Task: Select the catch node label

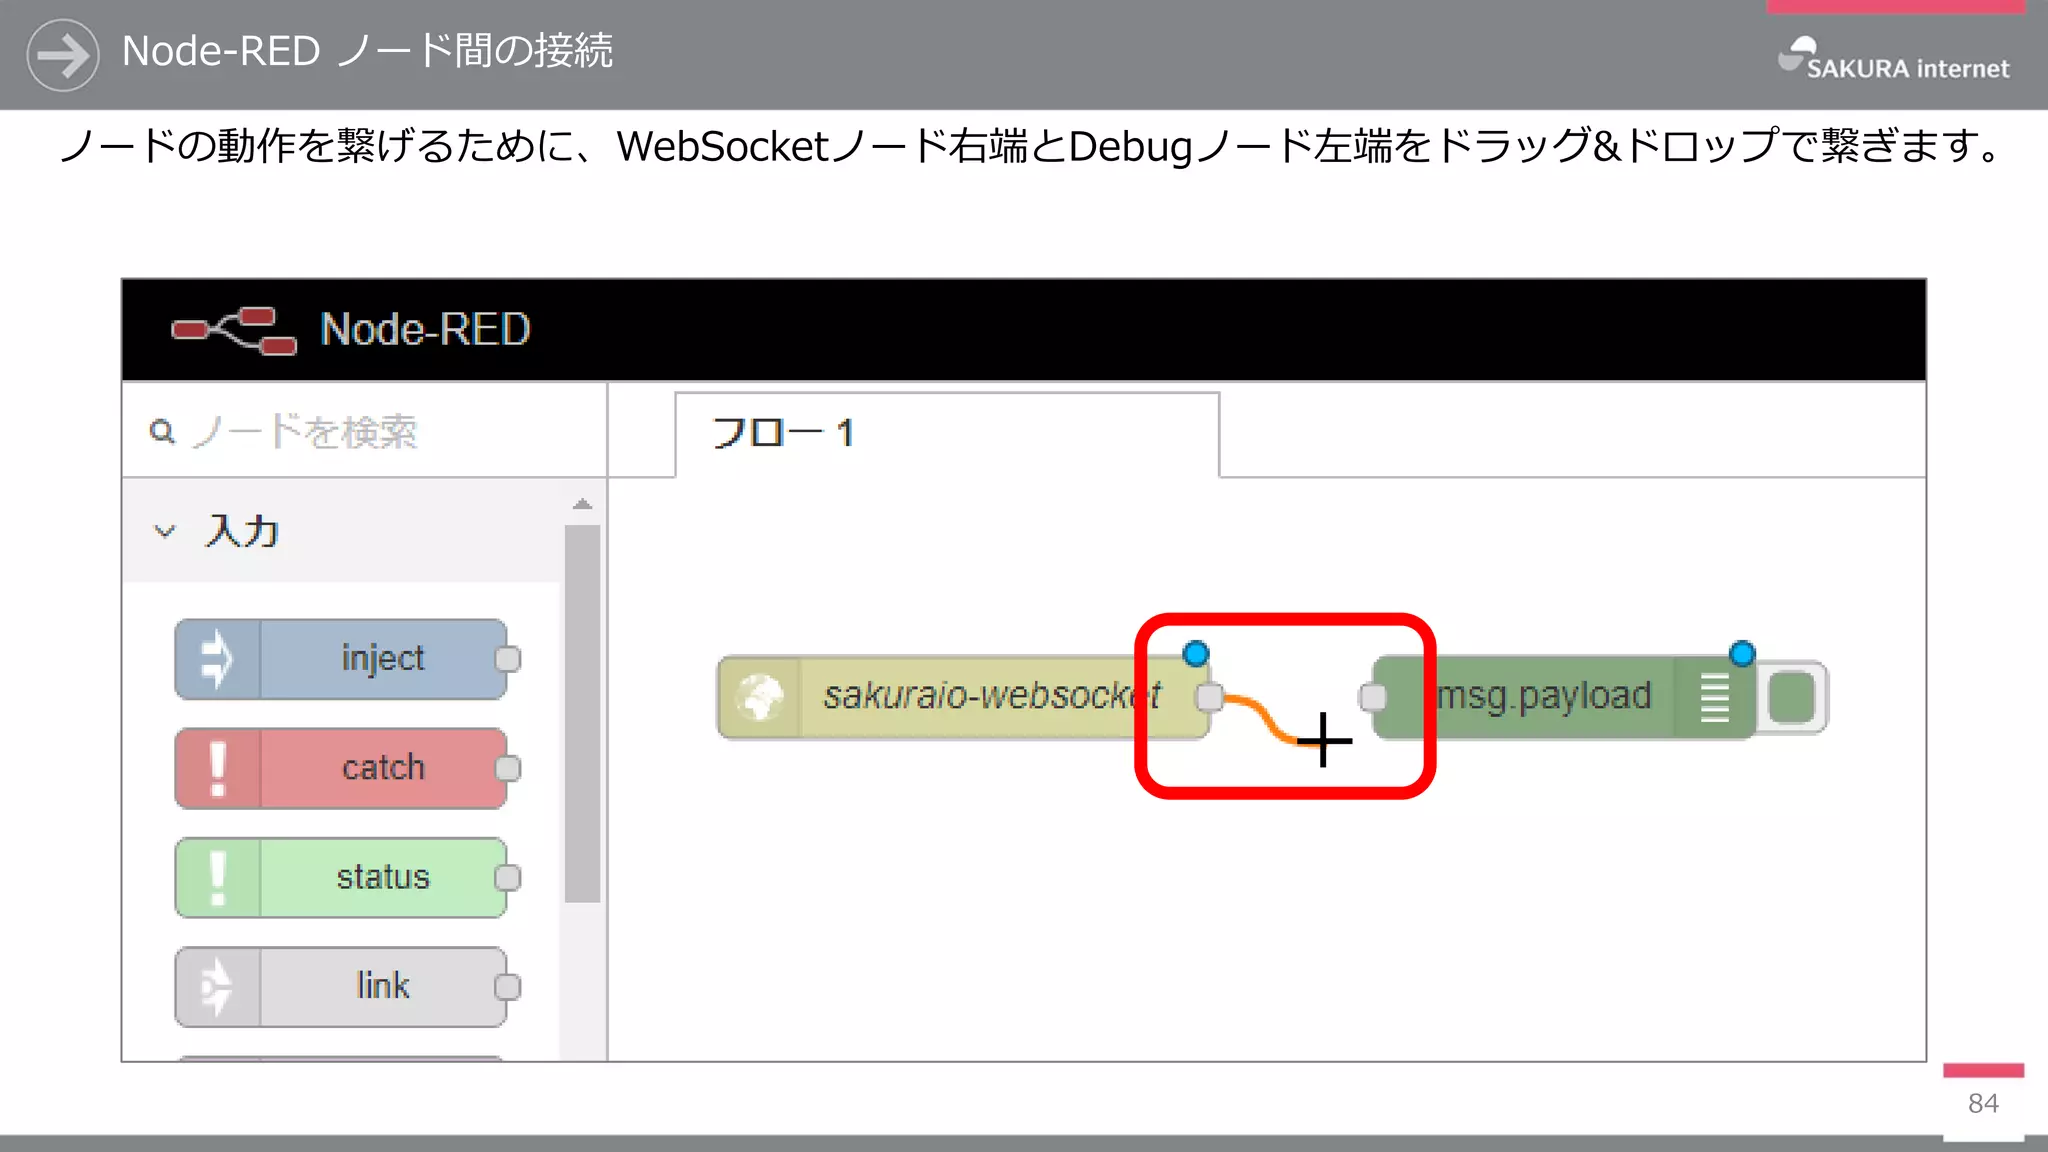Action: [x=383, y=768]
